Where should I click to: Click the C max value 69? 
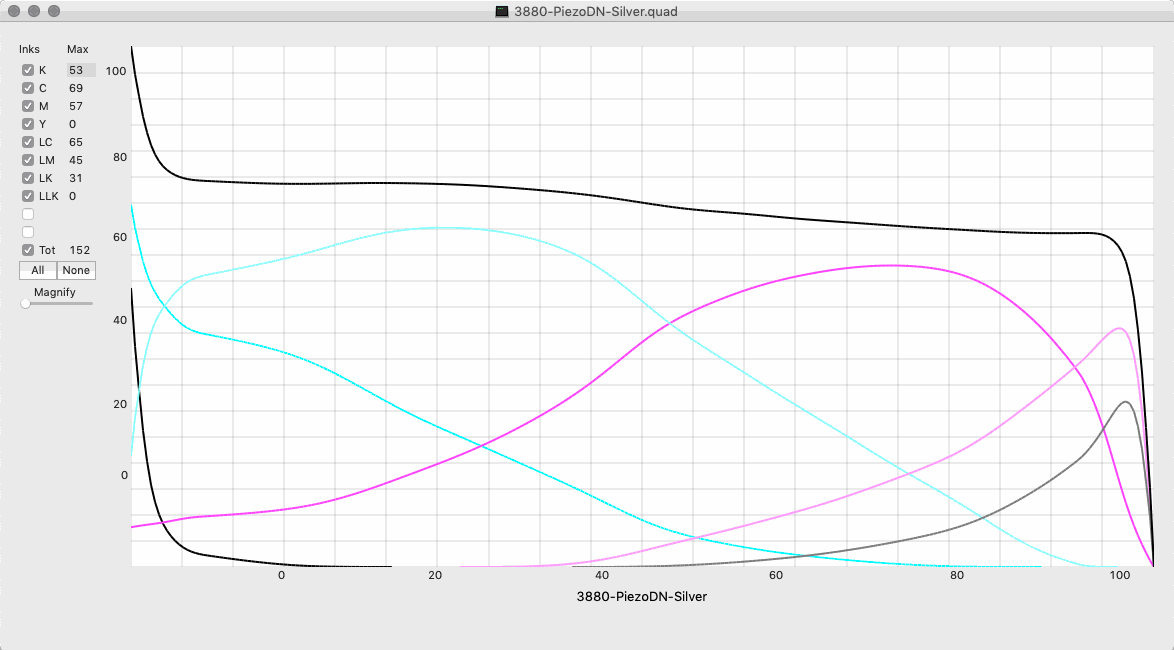tap(76, 88)
